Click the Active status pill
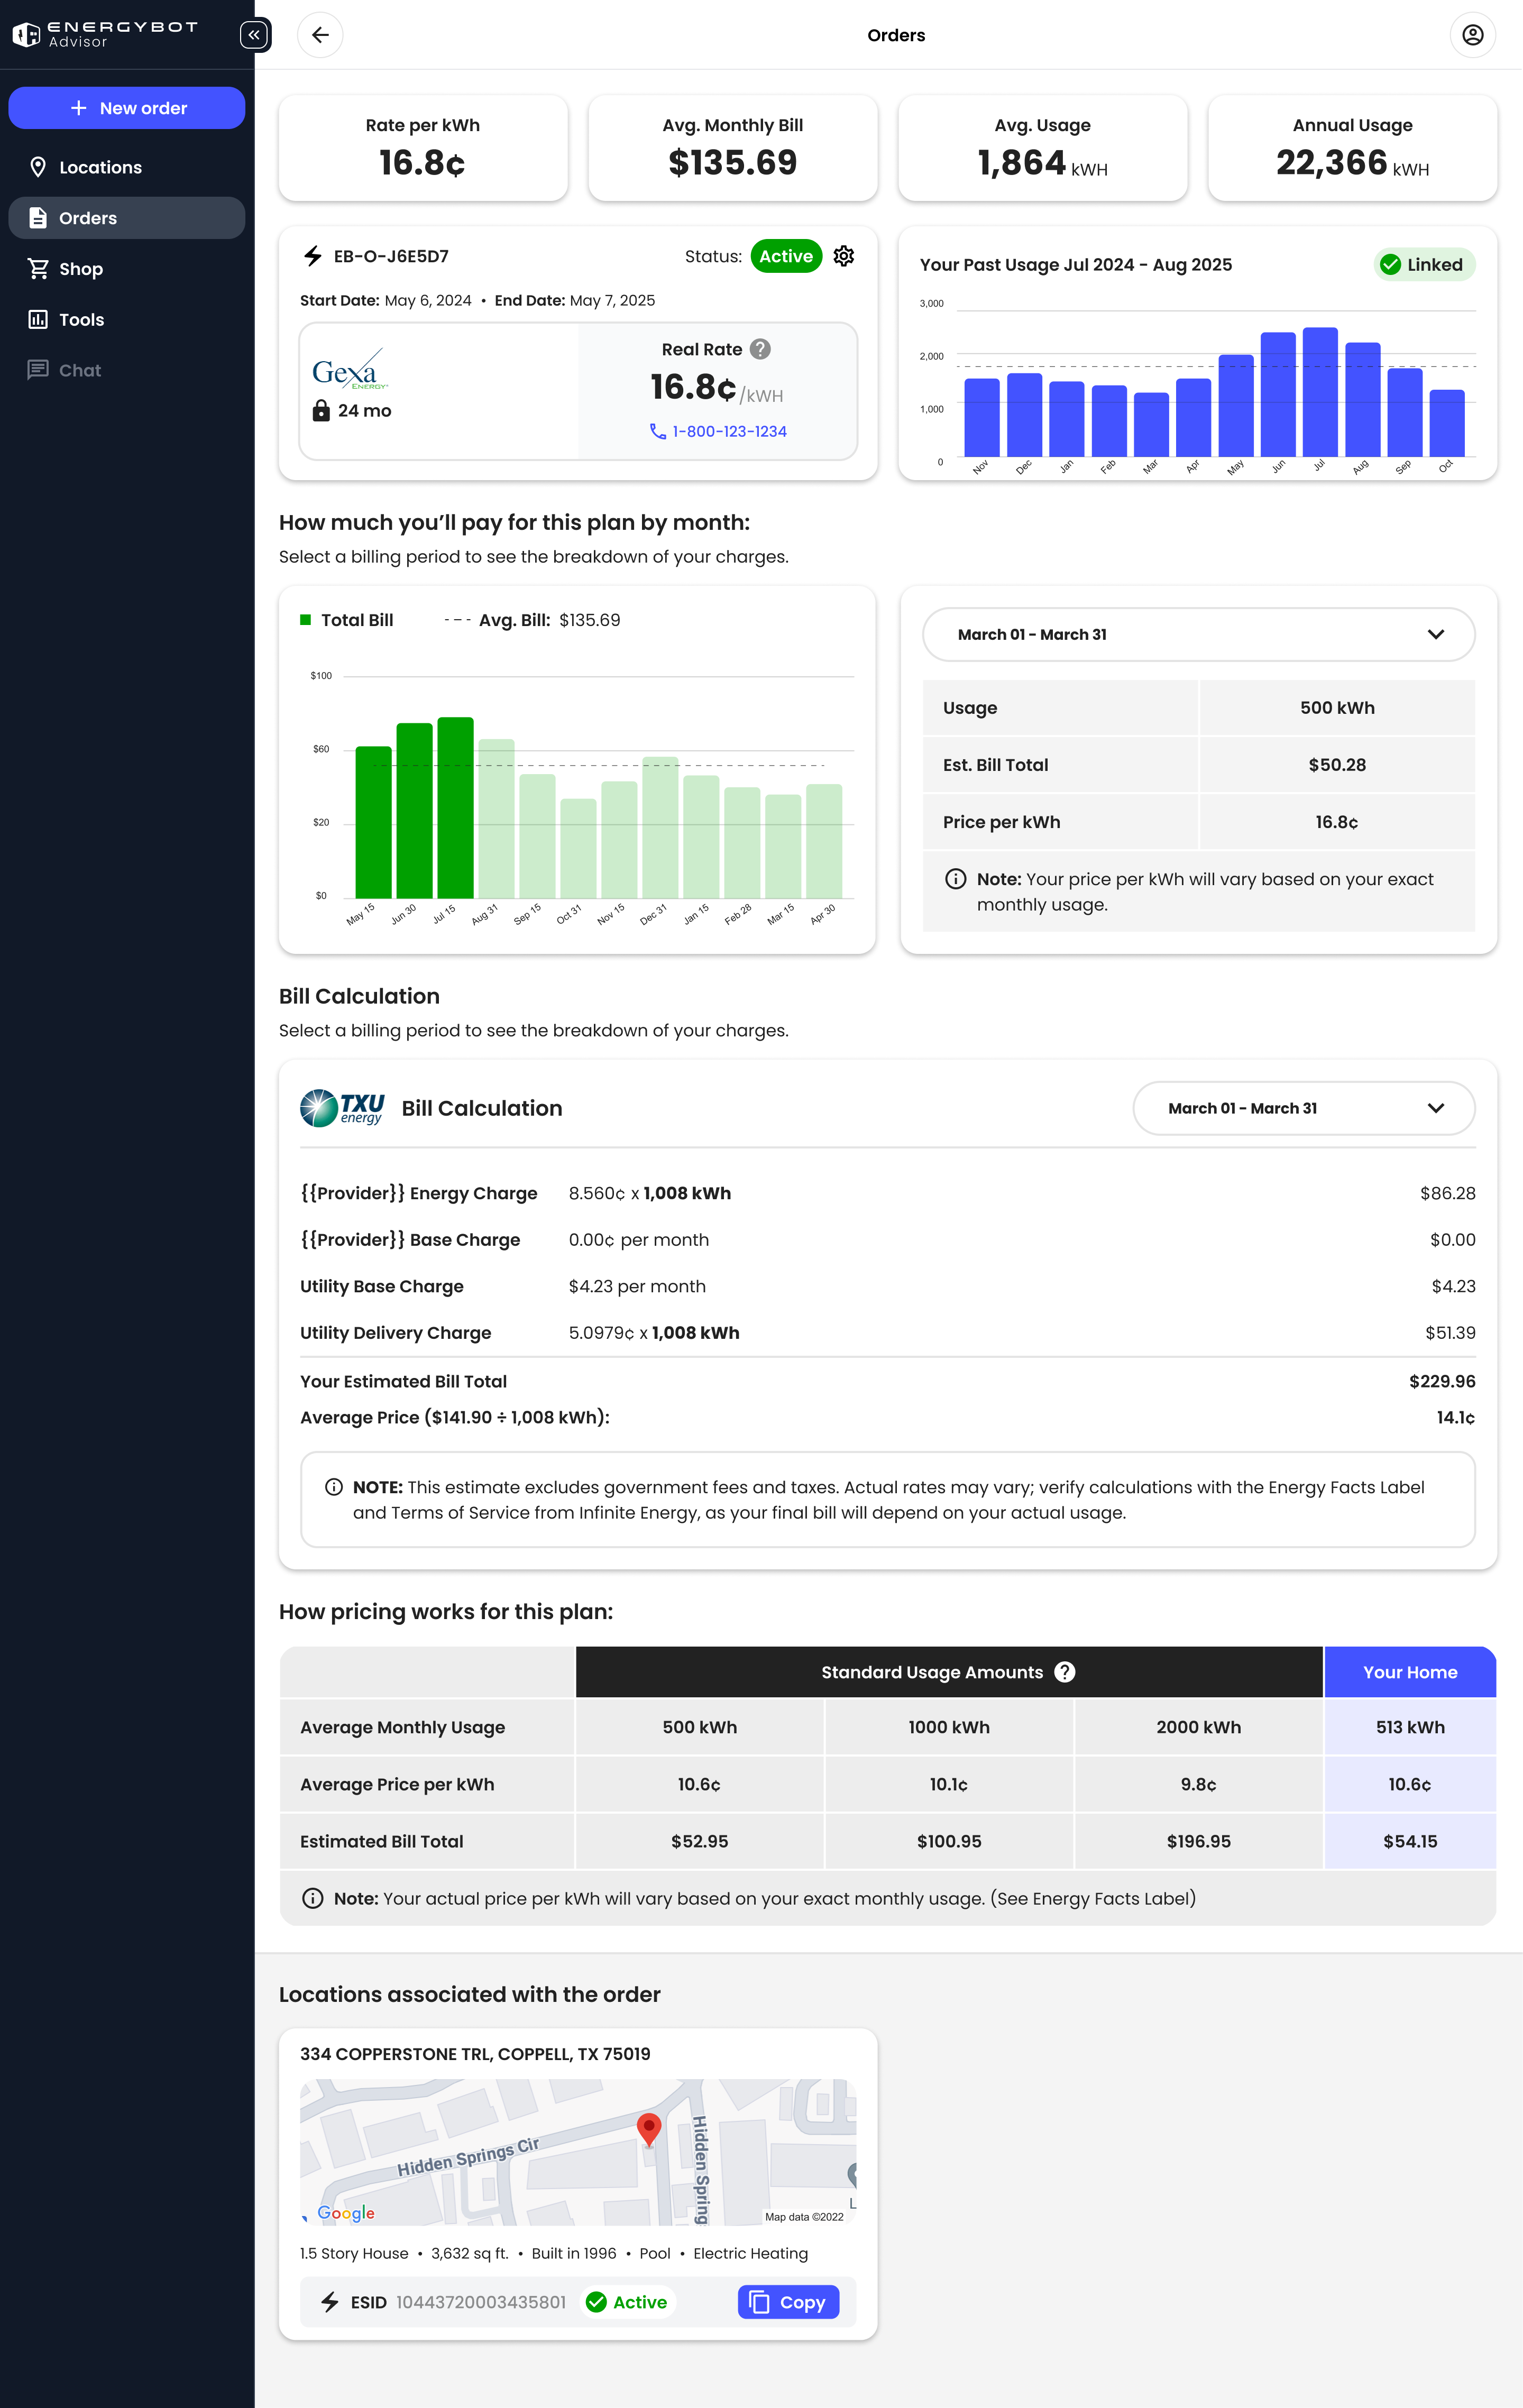 pos(785,256)
